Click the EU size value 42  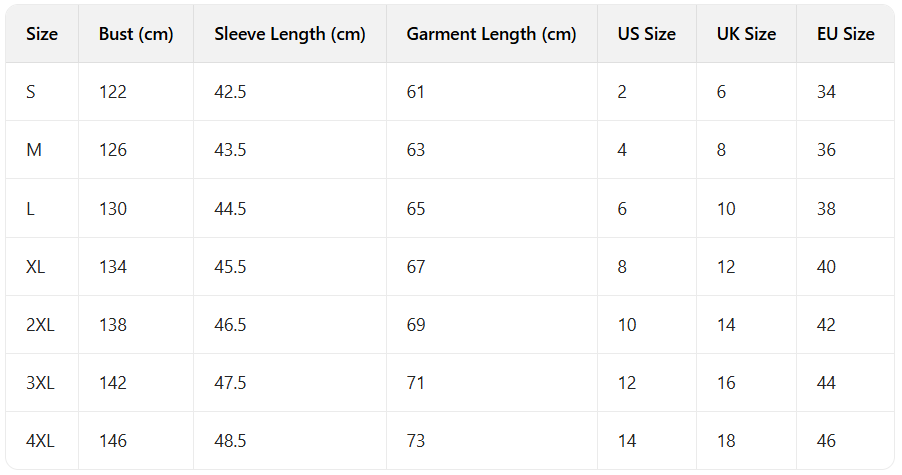coord(826,325)
